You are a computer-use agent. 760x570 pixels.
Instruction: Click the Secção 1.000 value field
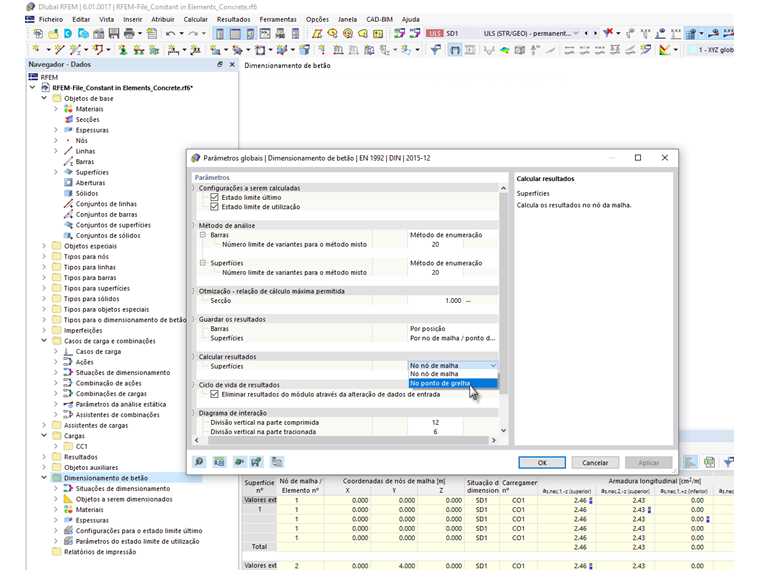tap(435, 301)
